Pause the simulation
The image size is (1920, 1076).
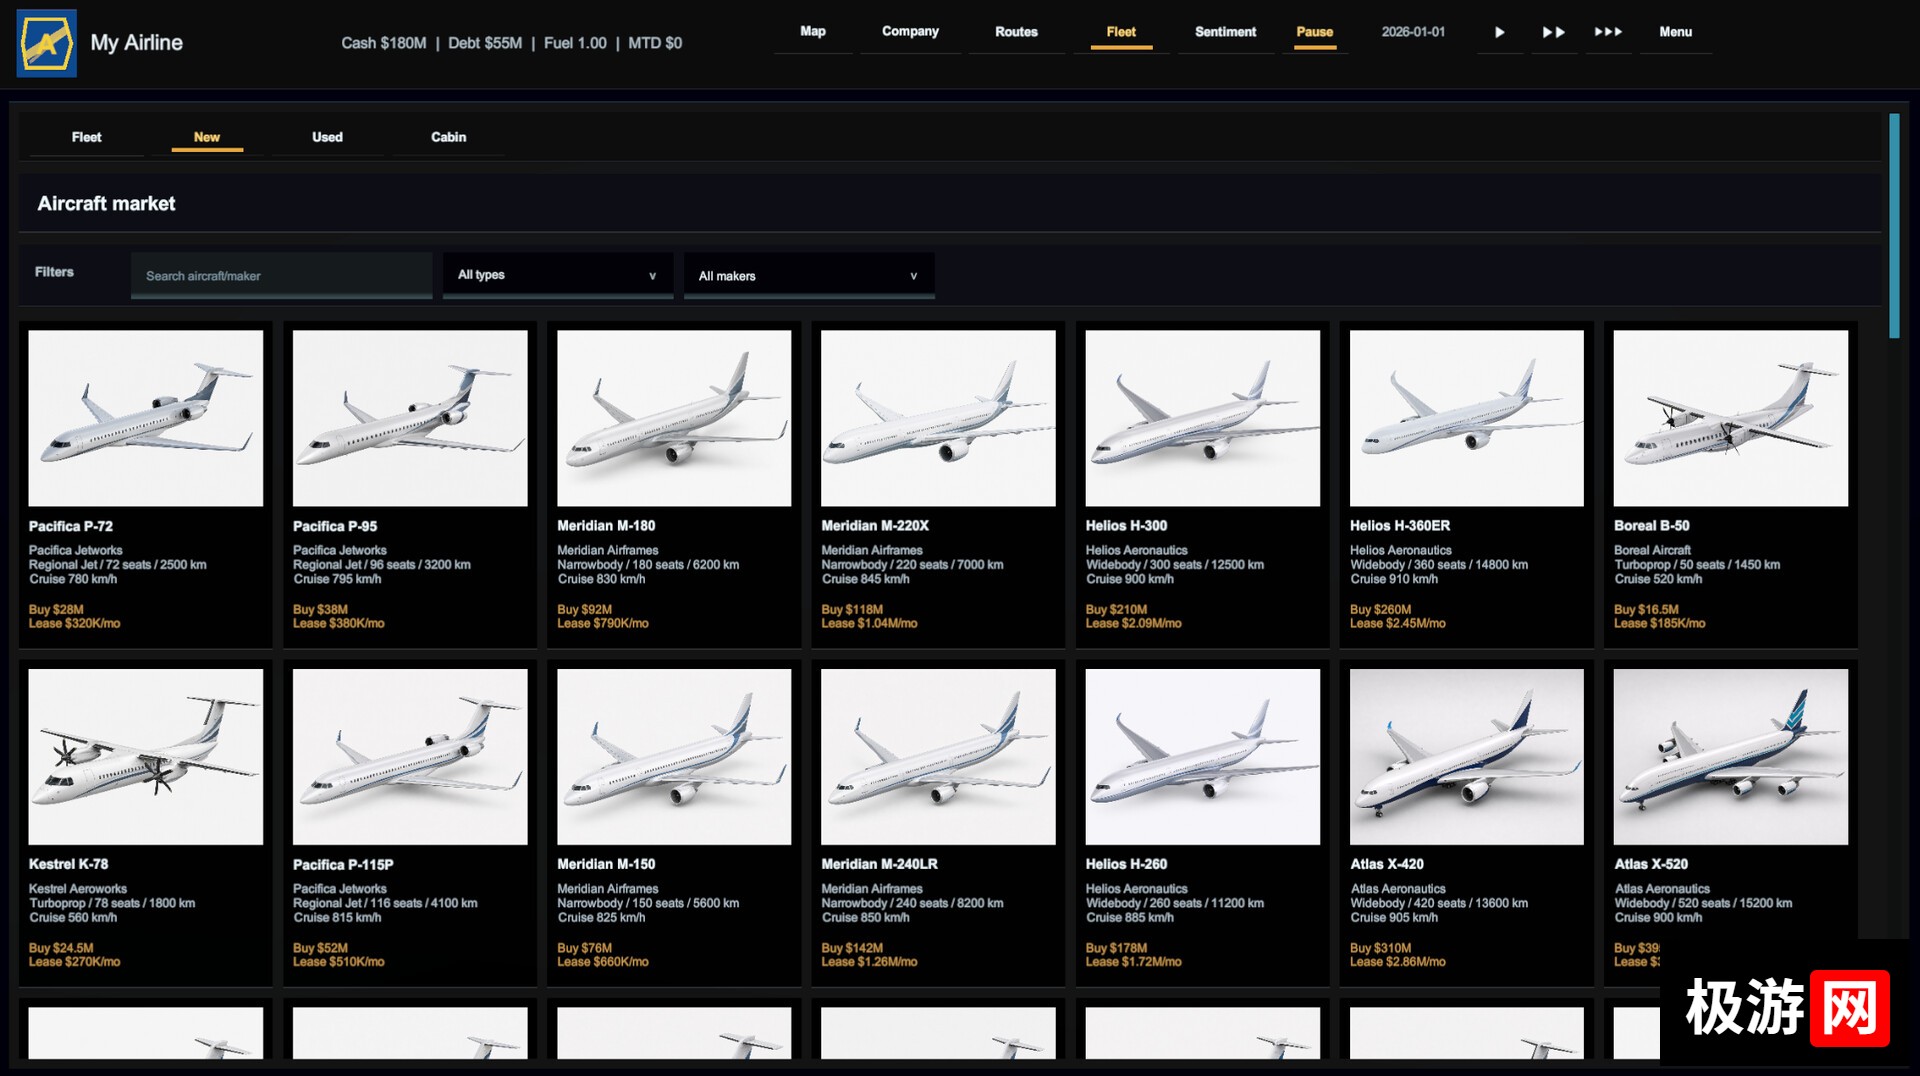tap(1315, 32)
